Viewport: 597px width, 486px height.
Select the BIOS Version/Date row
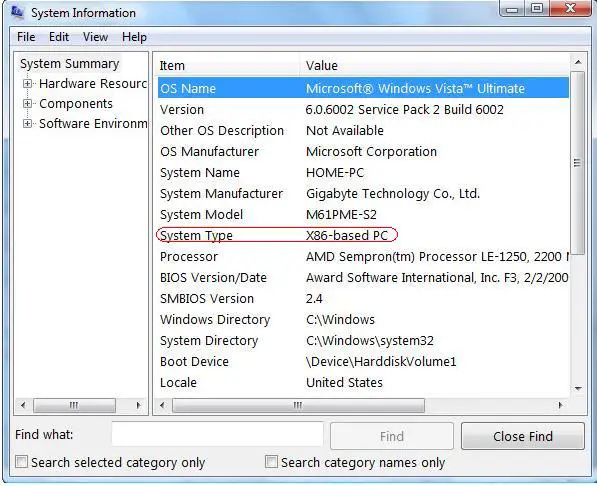coord(363,278)
